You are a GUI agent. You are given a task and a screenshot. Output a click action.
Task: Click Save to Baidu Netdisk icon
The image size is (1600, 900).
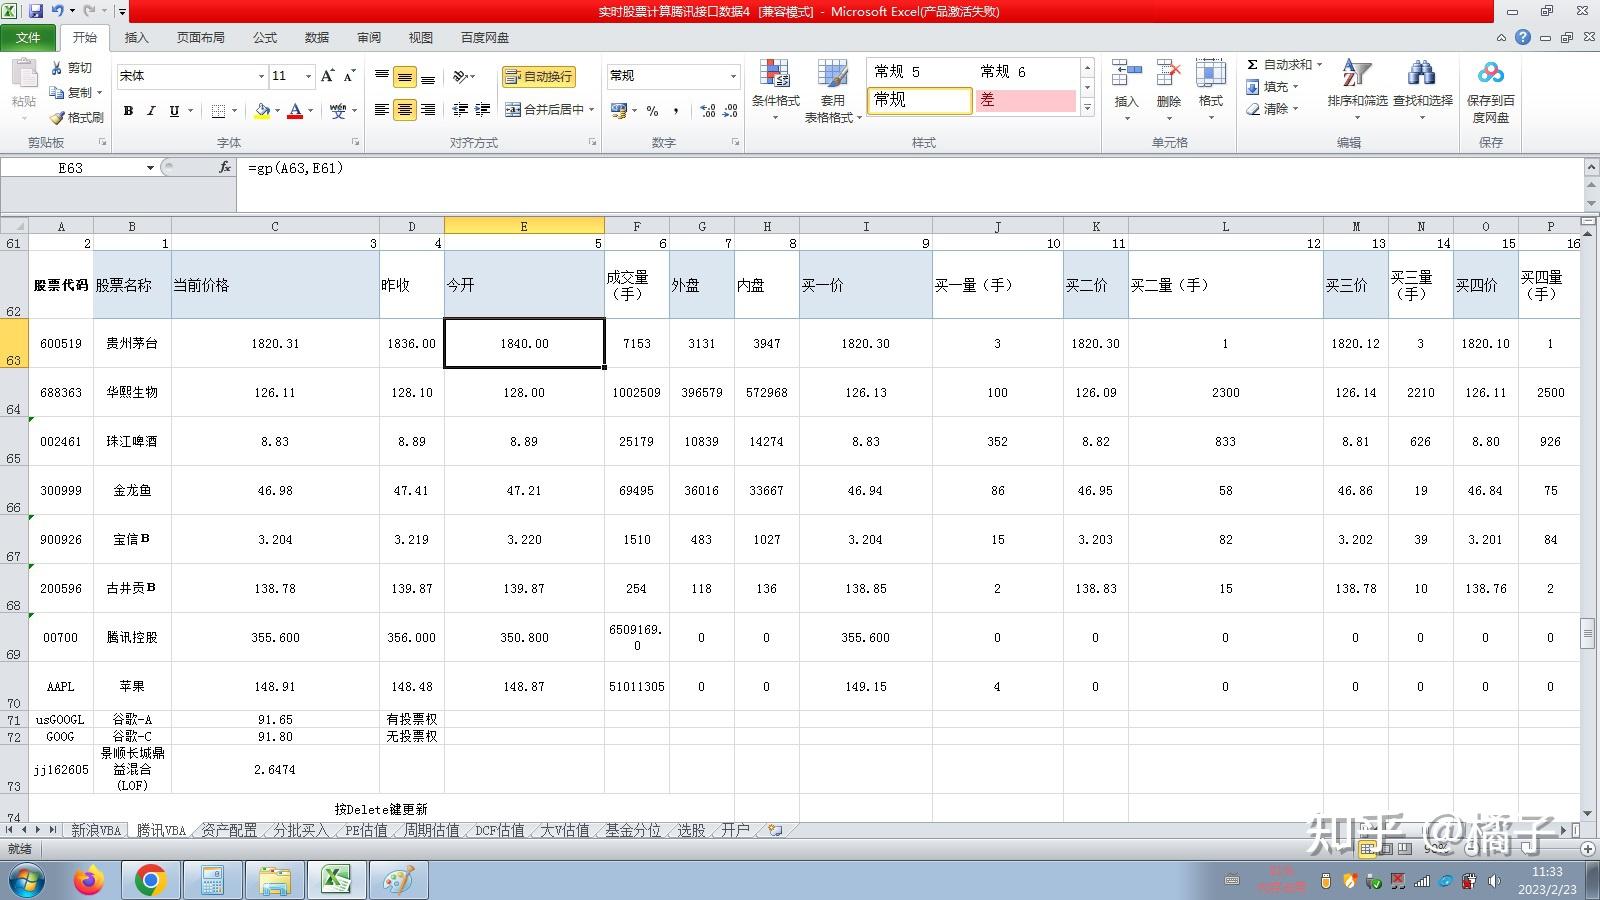(1490, 73)
